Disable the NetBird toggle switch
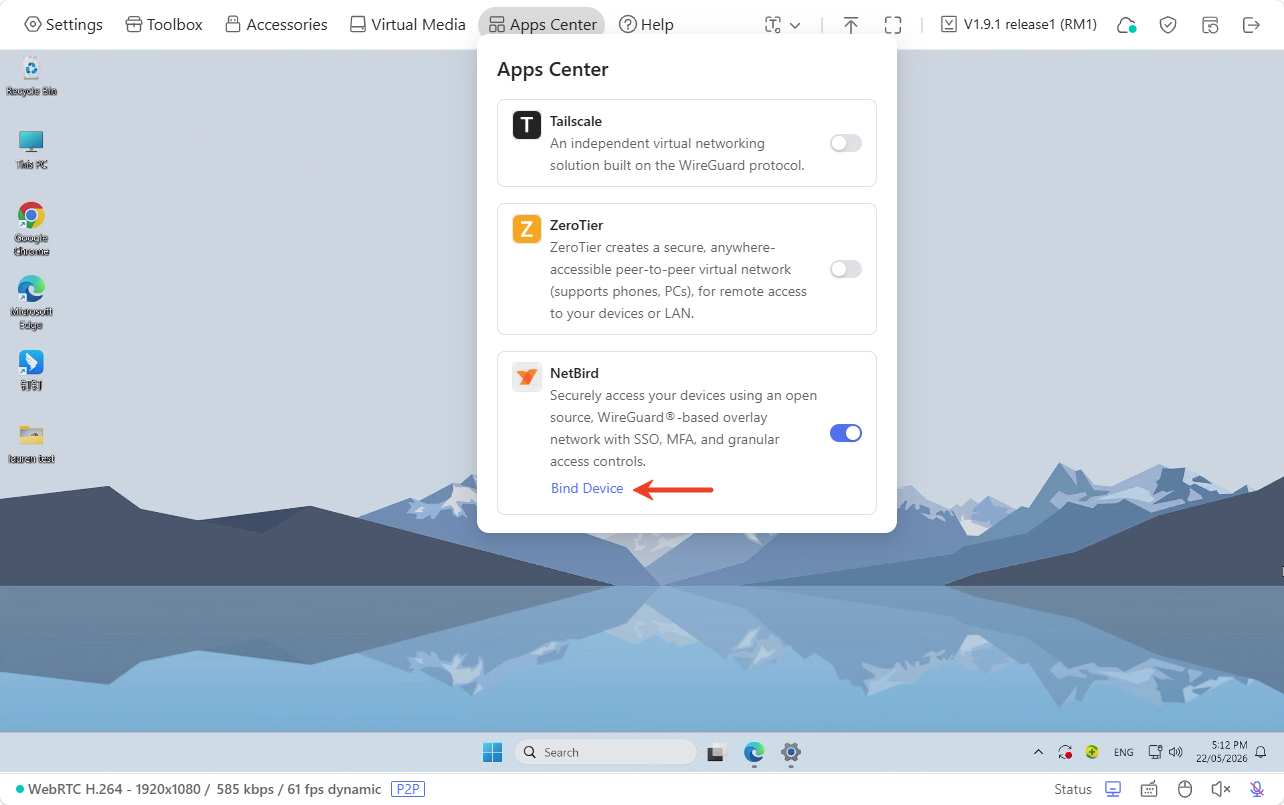 tap(846, 433)
